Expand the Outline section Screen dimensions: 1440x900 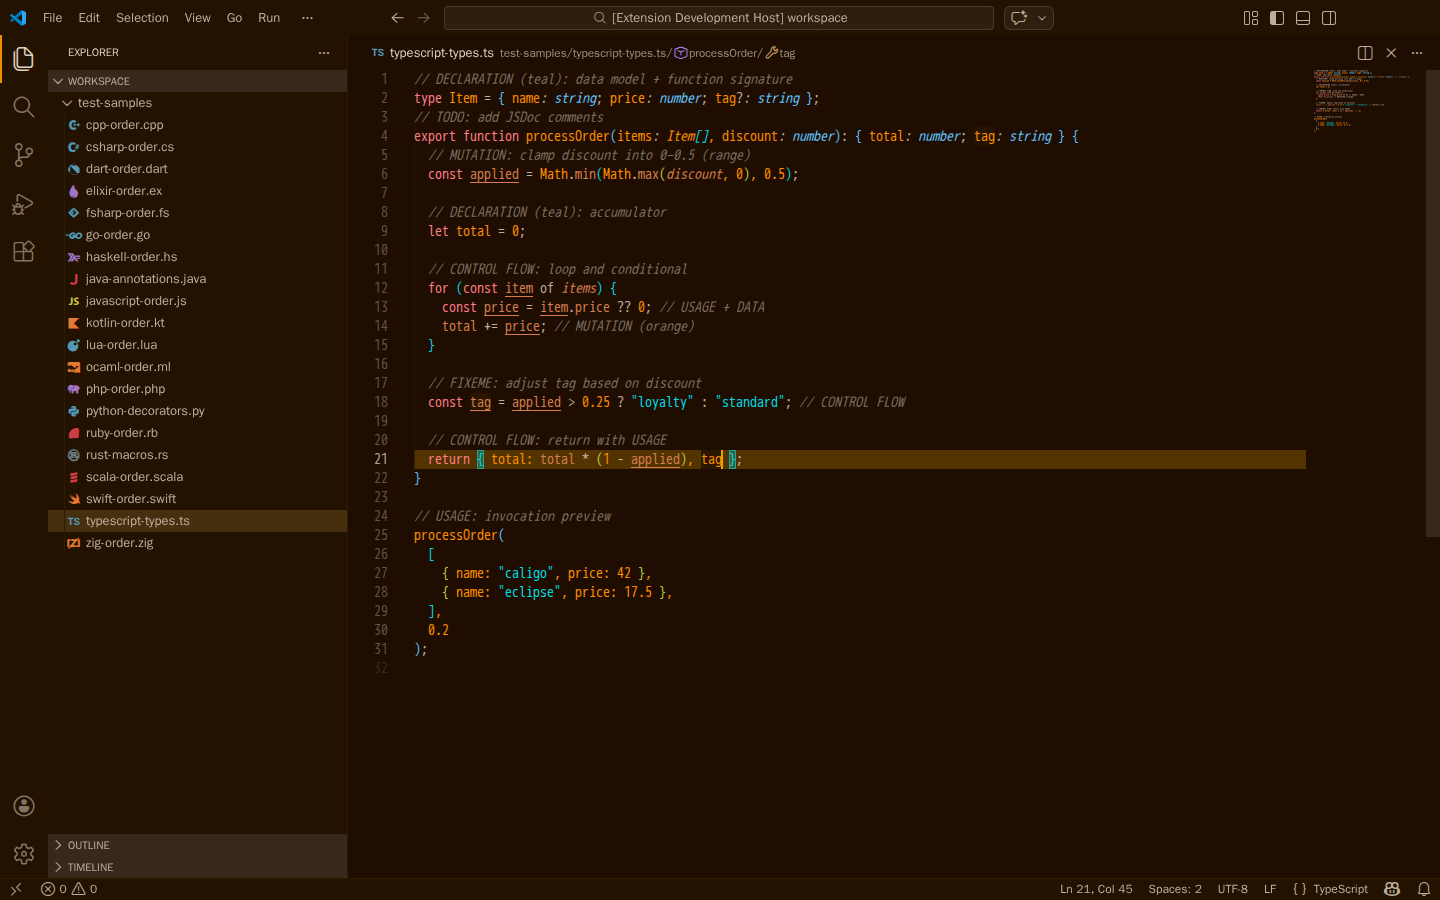point(89,845)
